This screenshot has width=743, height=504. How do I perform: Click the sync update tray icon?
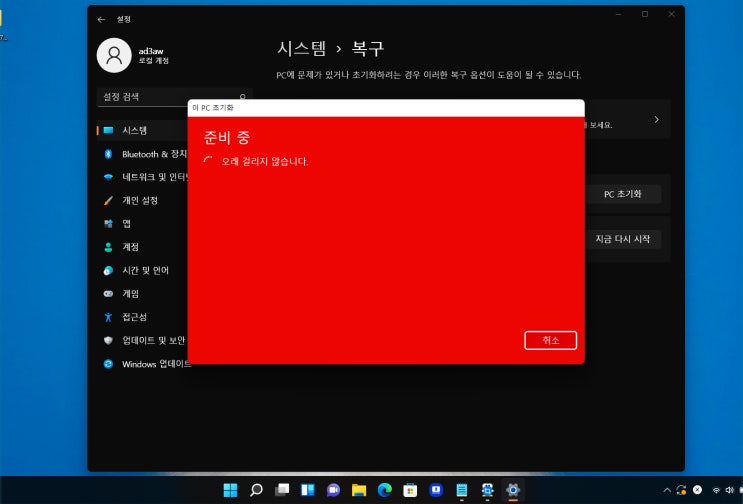681,490
